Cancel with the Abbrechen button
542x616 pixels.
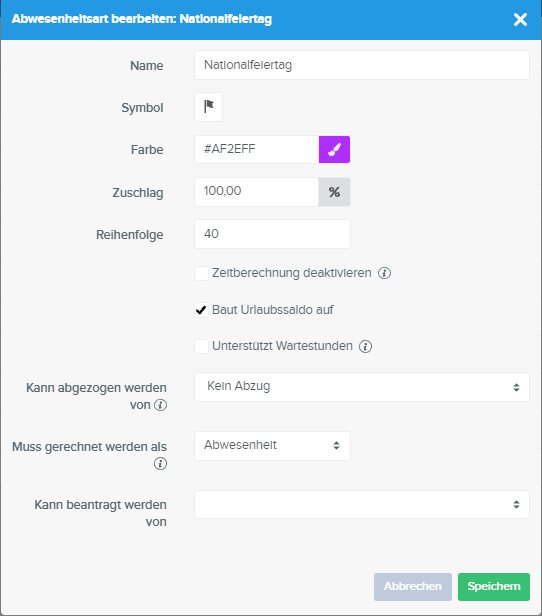tap(412, 587)
